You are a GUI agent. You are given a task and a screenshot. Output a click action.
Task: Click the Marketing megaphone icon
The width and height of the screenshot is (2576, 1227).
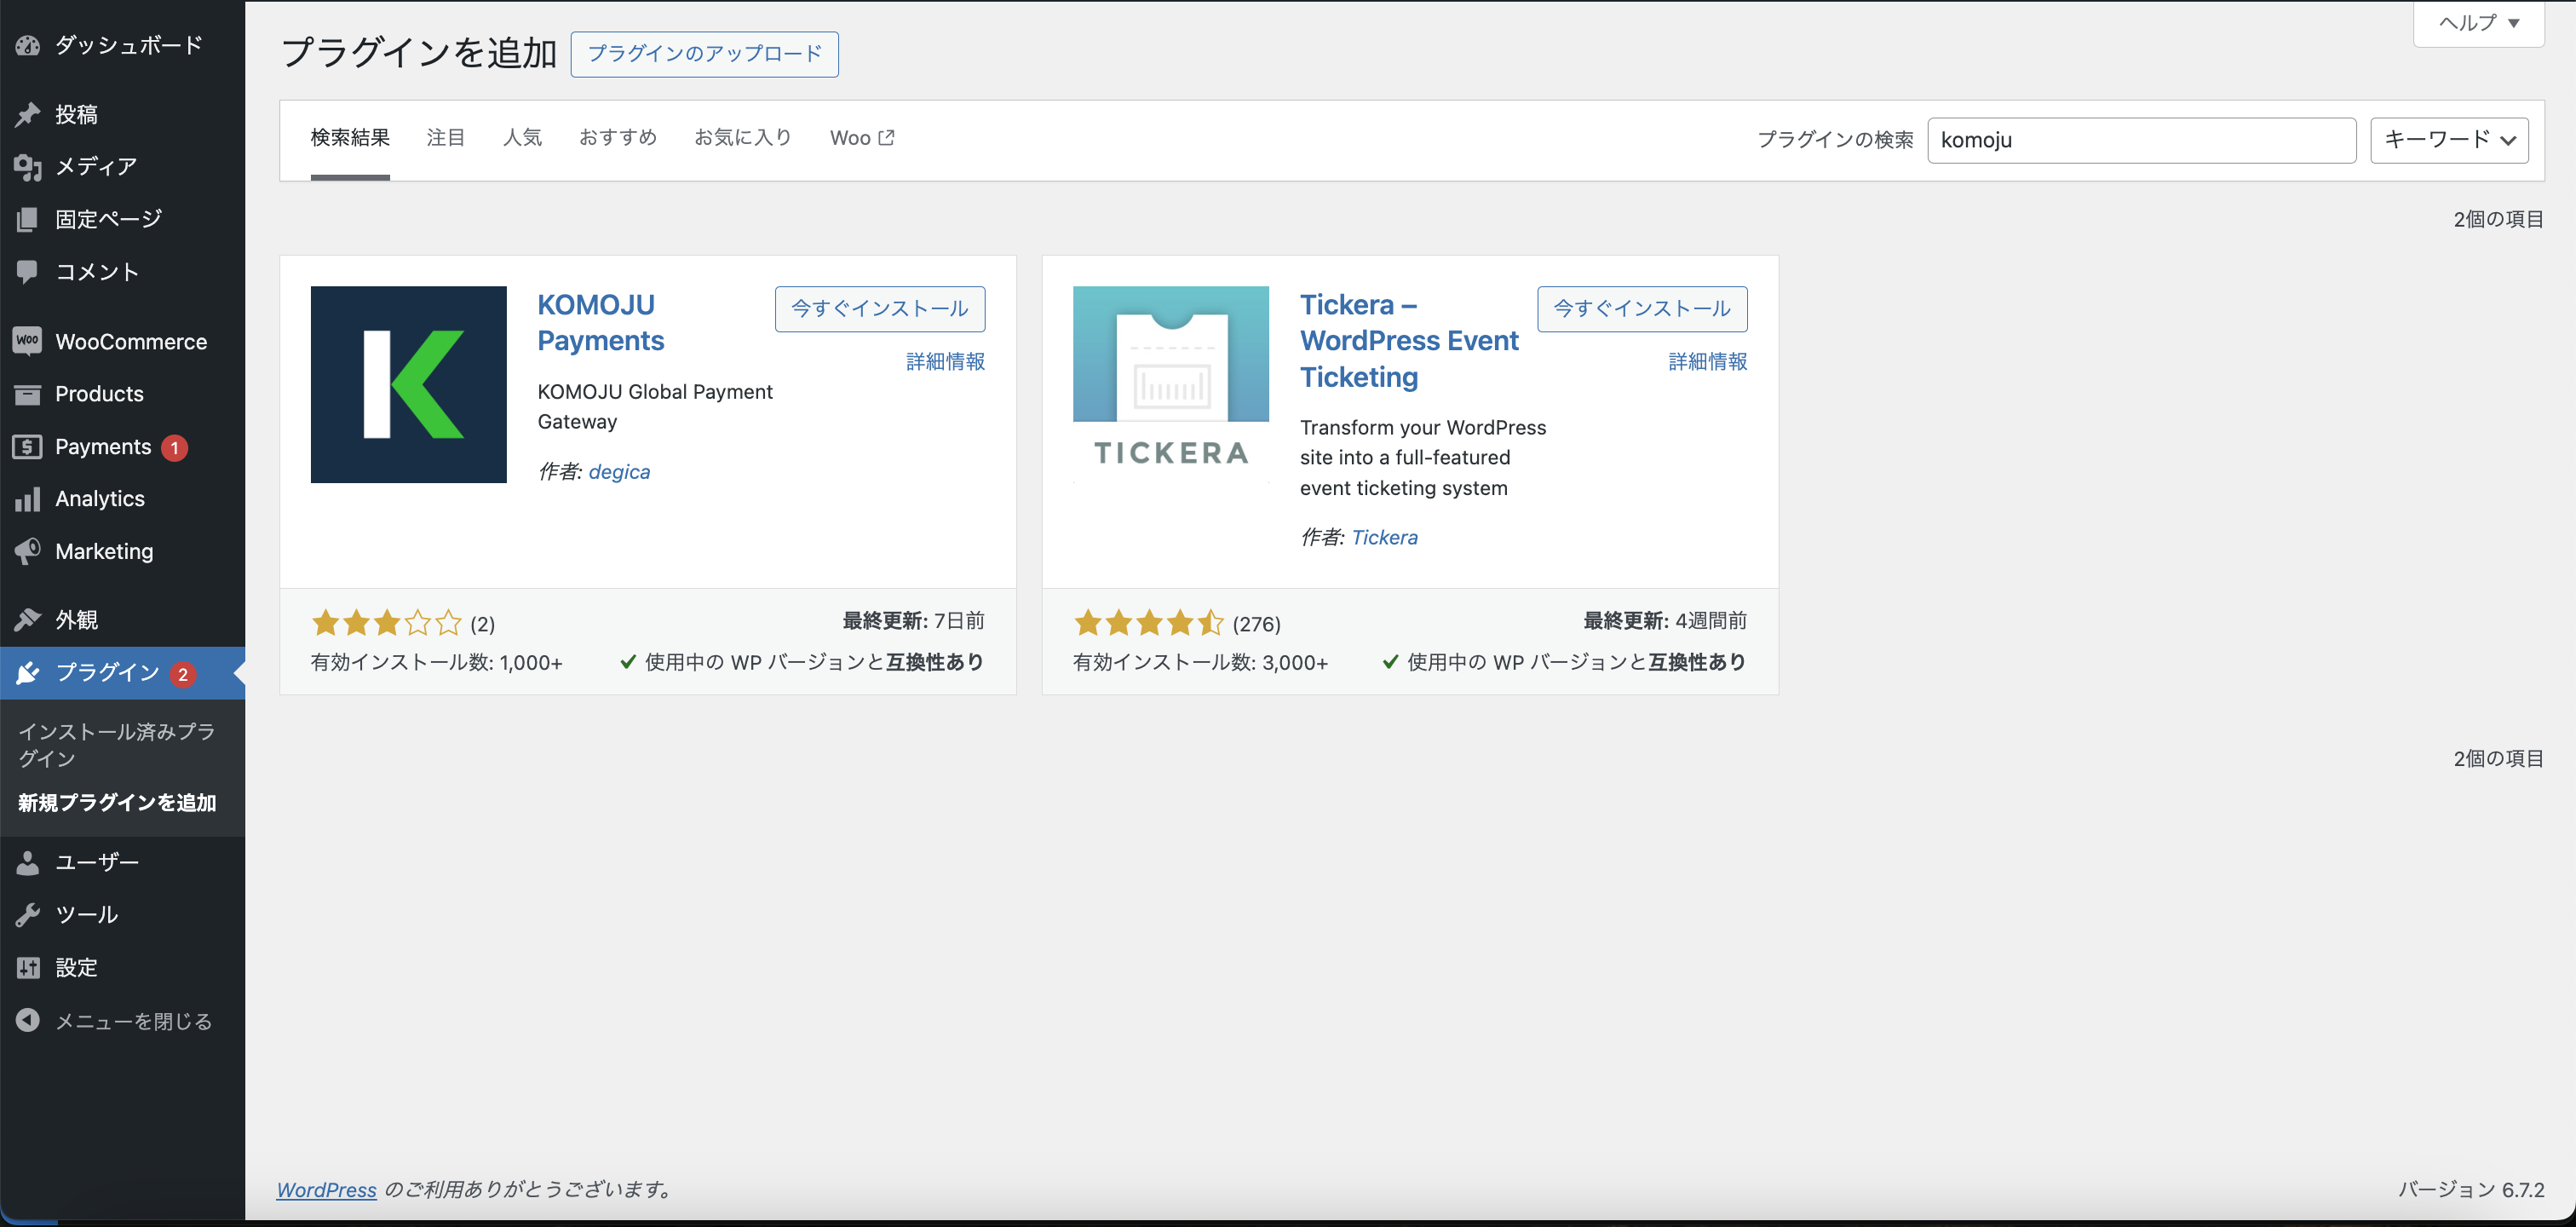(28, 551)
